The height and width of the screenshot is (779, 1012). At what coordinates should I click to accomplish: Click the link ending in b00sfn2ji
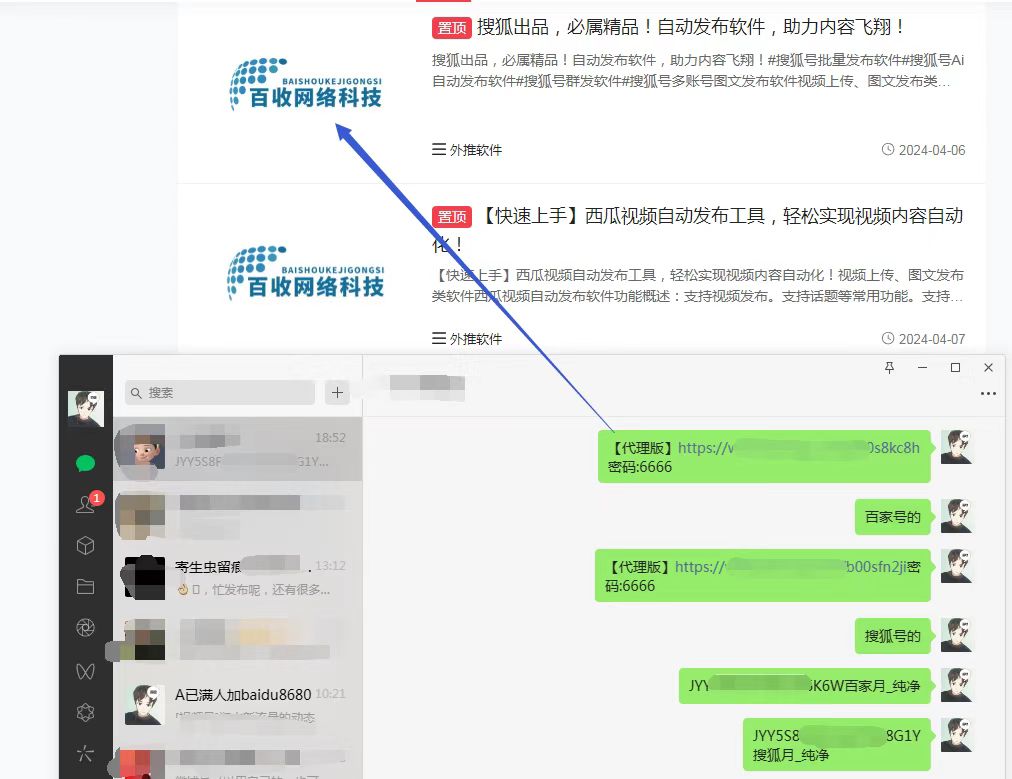tap(791, 567)
